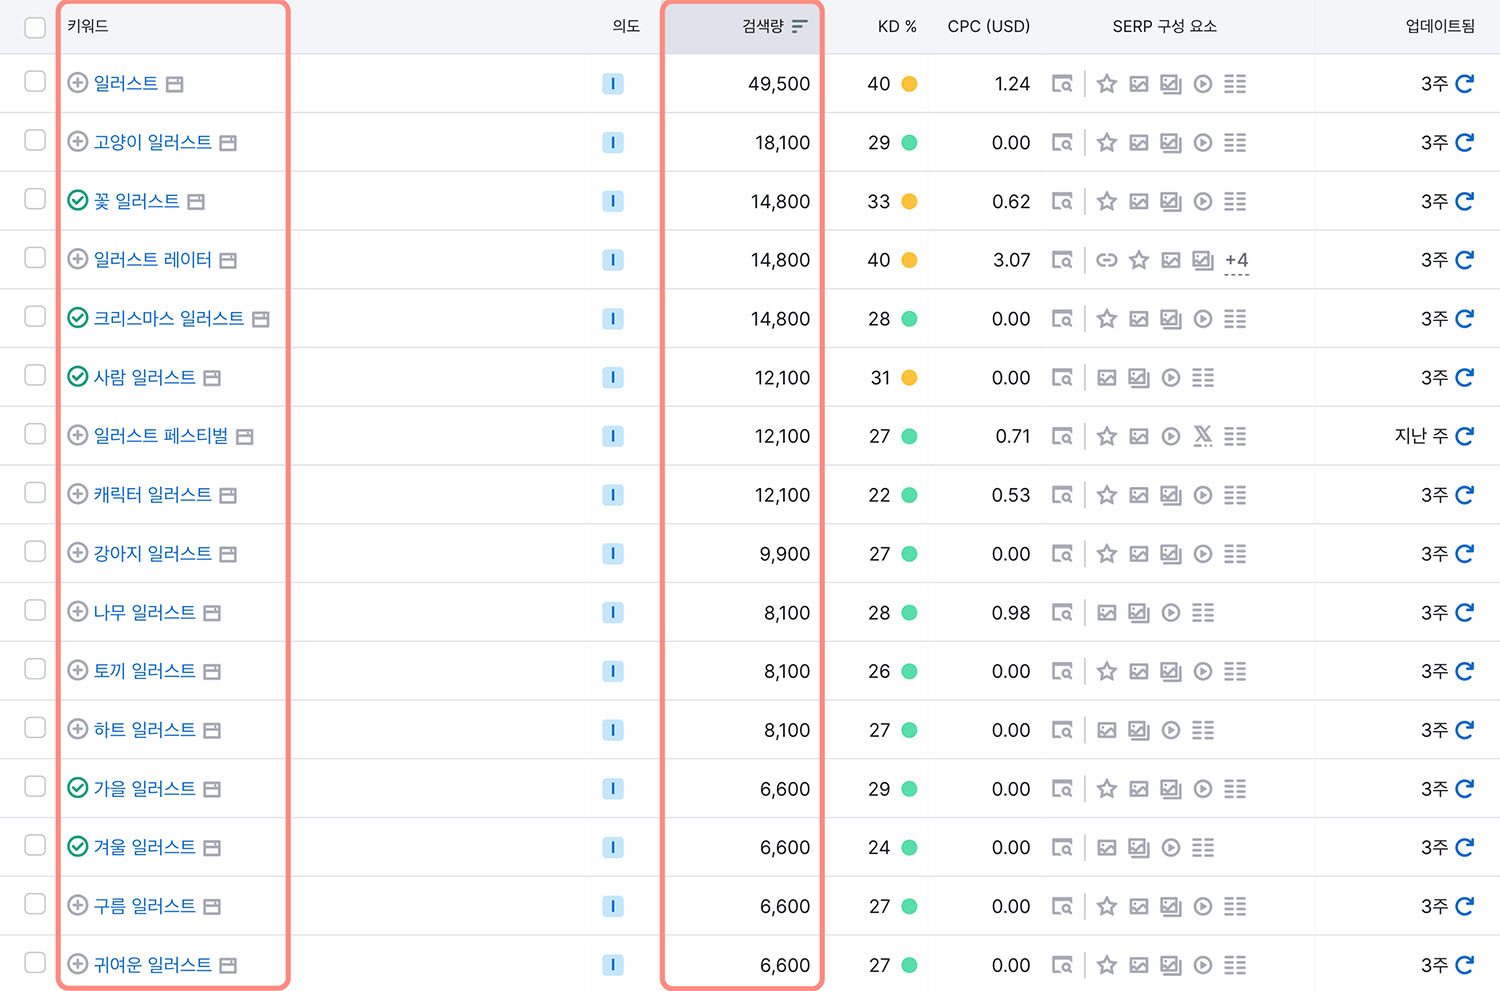Select the checkbox for 꽃 일러스트 row
Screen dimensions: 1500x991
click(35, 199)
